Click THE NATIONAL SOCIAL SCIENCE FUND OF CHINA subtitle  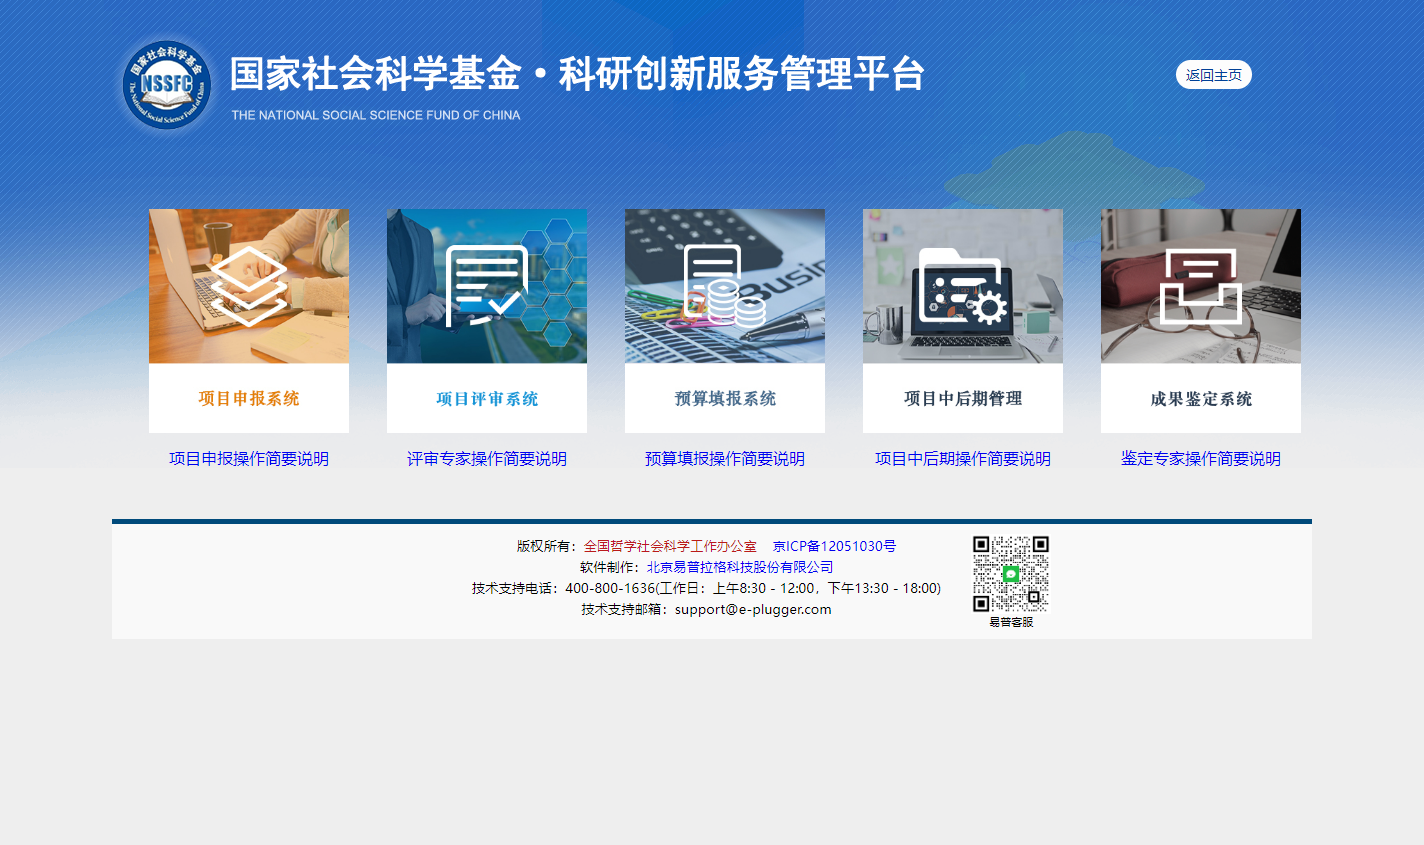pos(376,115)
